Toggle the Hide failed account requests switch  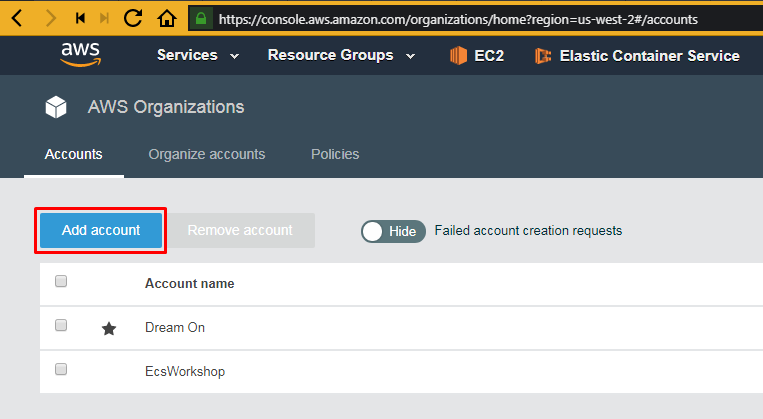point(393,231)
